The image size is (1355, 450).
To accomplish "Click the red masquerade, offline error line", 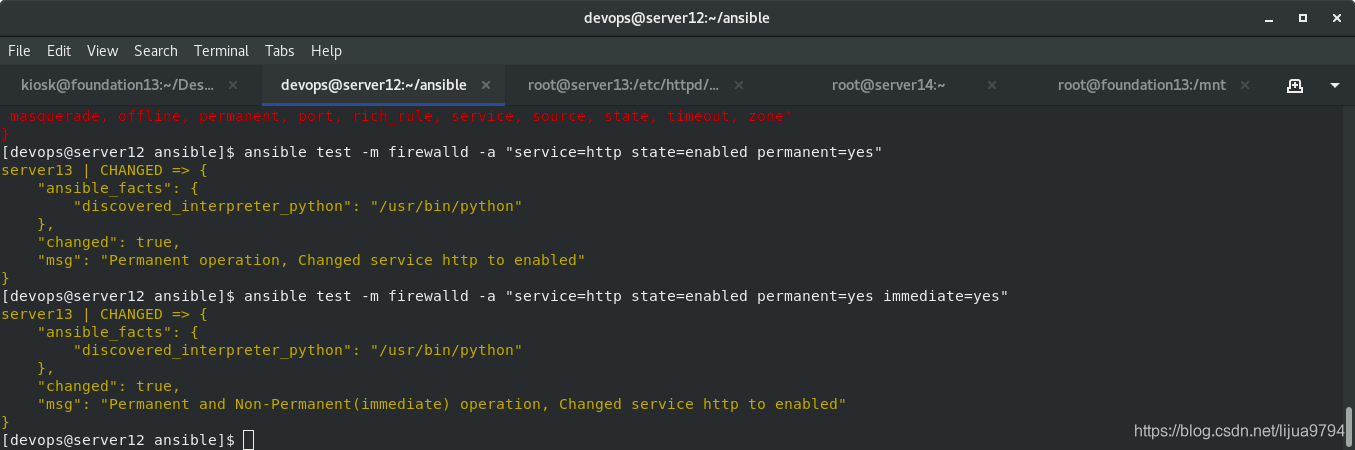I will (400, 116).
